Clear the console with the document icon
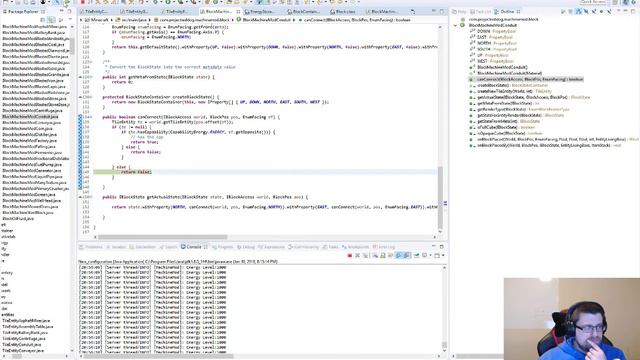The height and width of the screenshot is (360, 640). [375, 256]
